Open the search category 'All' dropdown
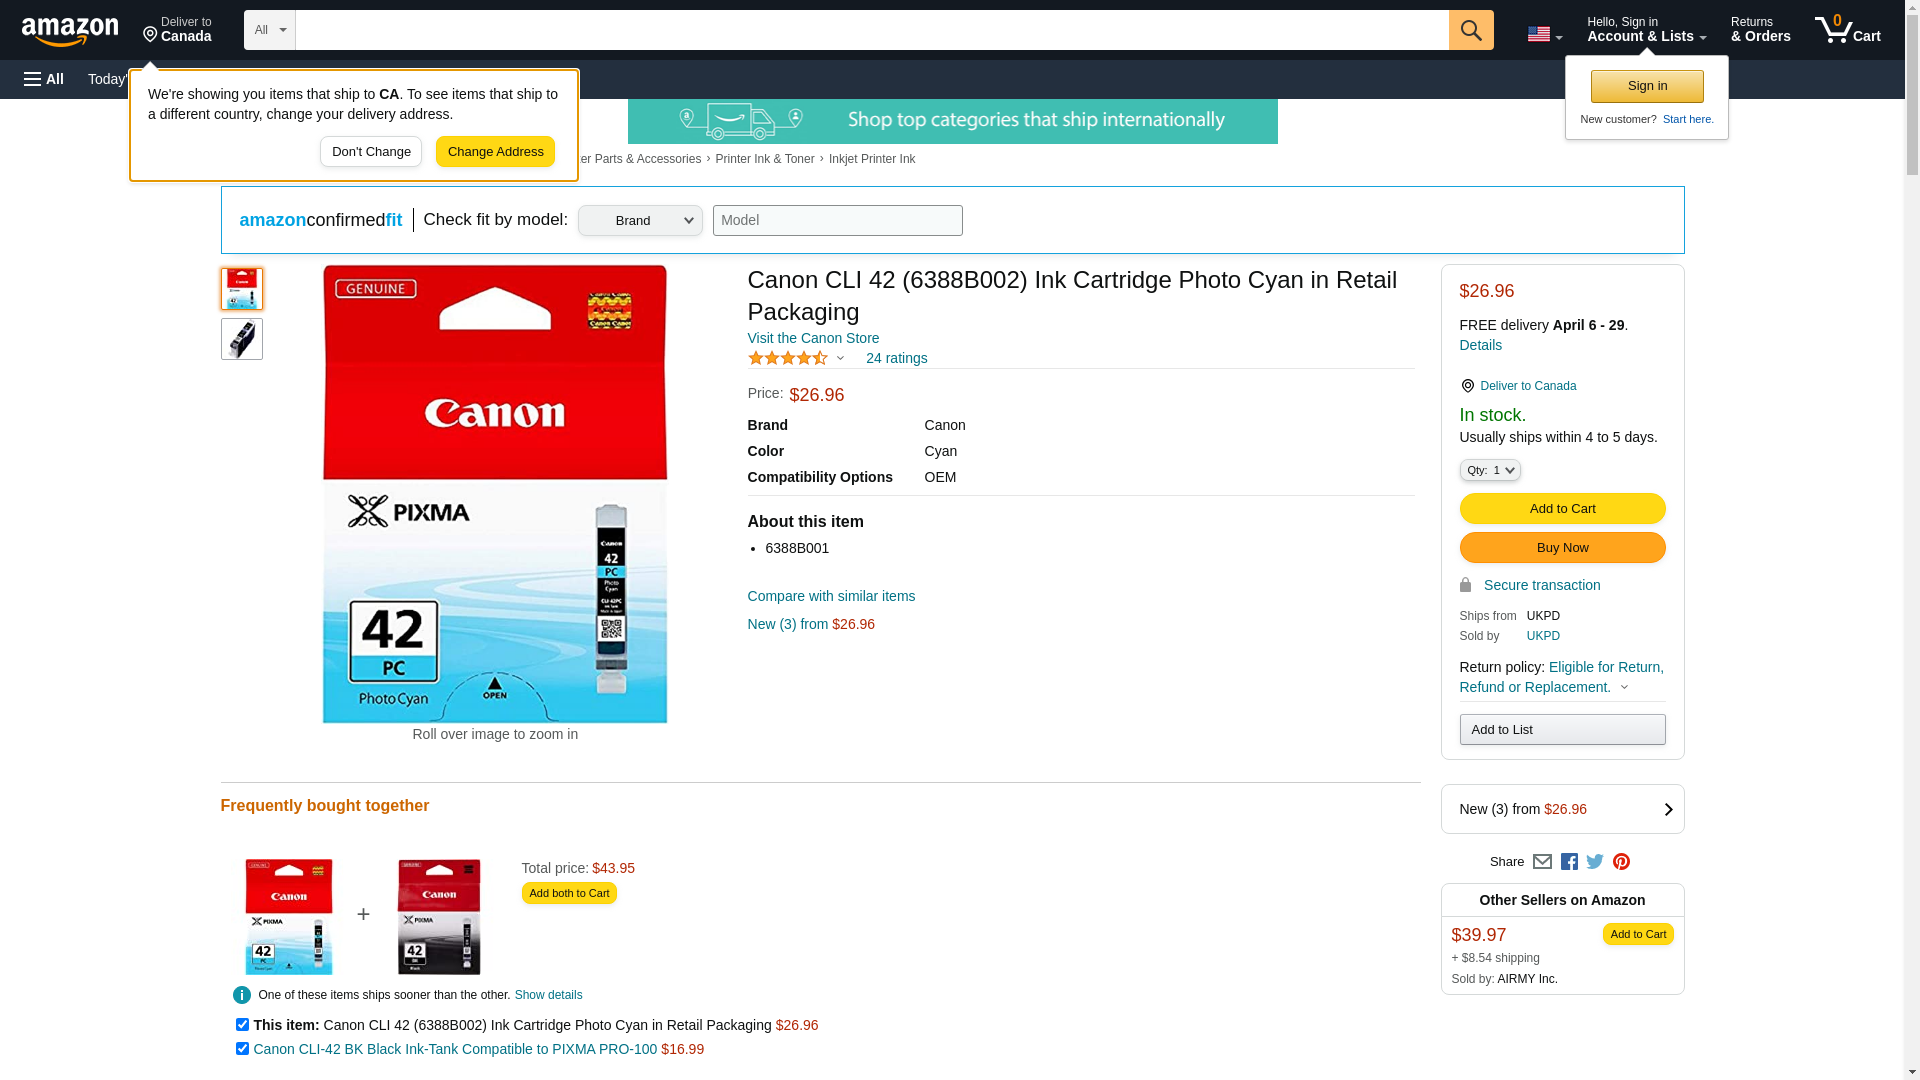The height and width of the screenshot is (1080, 1920). point(269,30)
